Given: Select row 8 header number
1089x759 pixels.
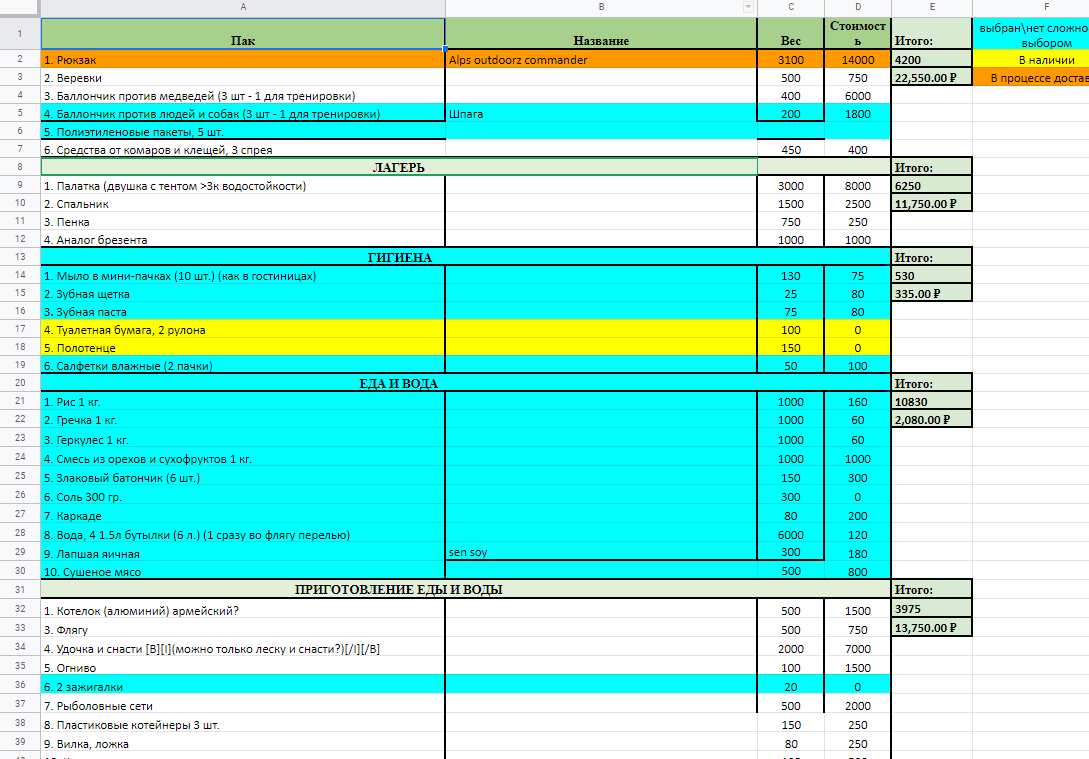Looking at the screenshot, I should coord(20,167).
